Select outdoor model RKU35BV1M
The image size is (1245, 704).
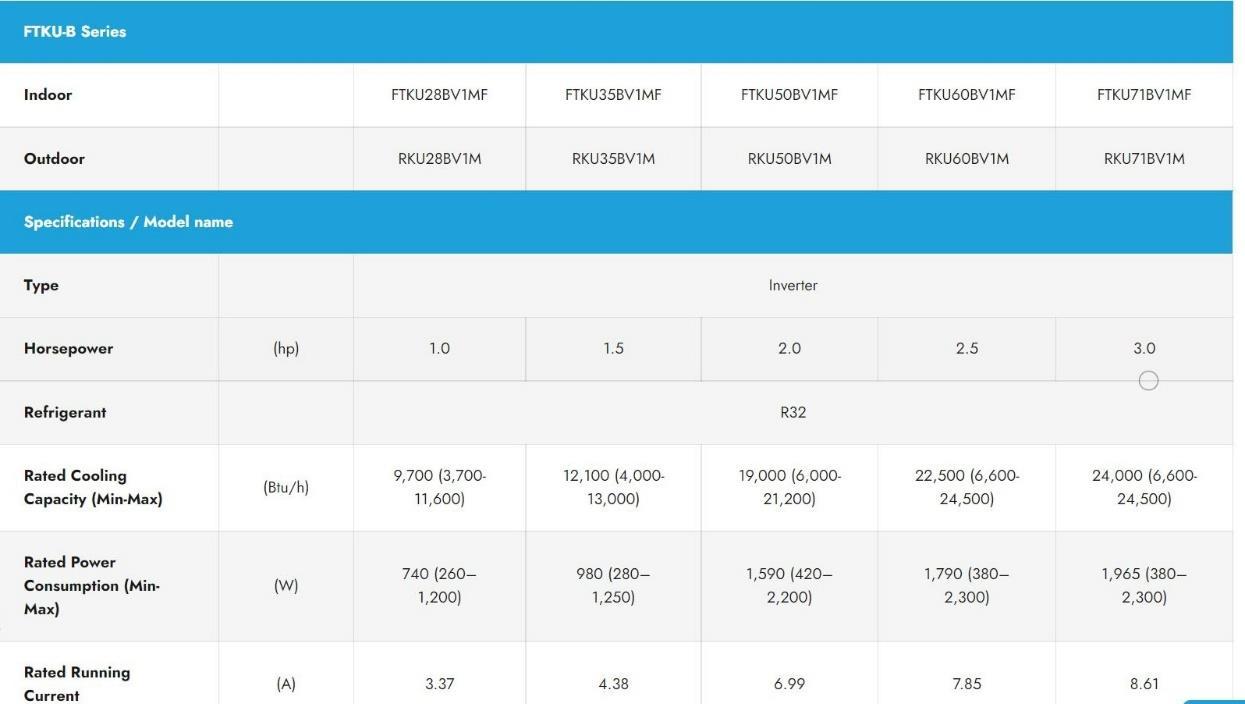[613, 159]
